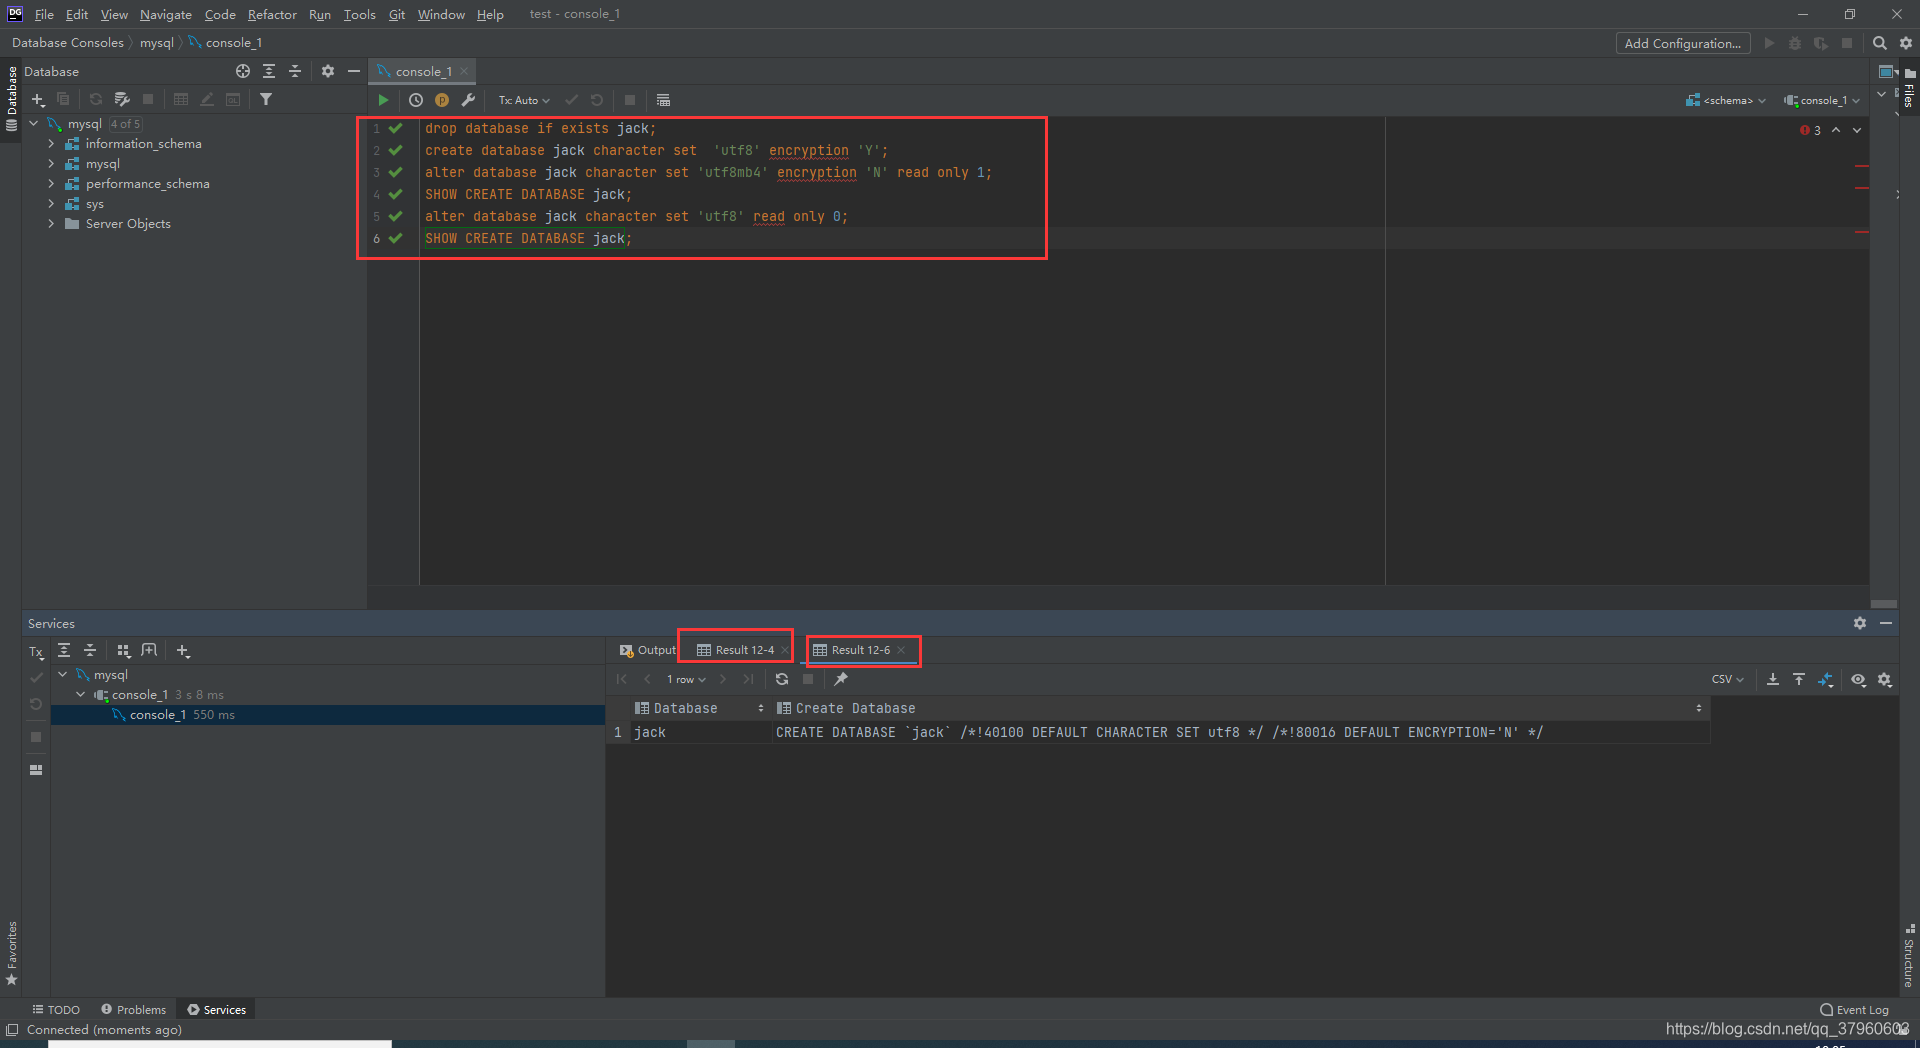Add a new data source with plus icon
The width and height of the screenshot is (1920, 1048).
pyautogui.click(x=38, y=99)
